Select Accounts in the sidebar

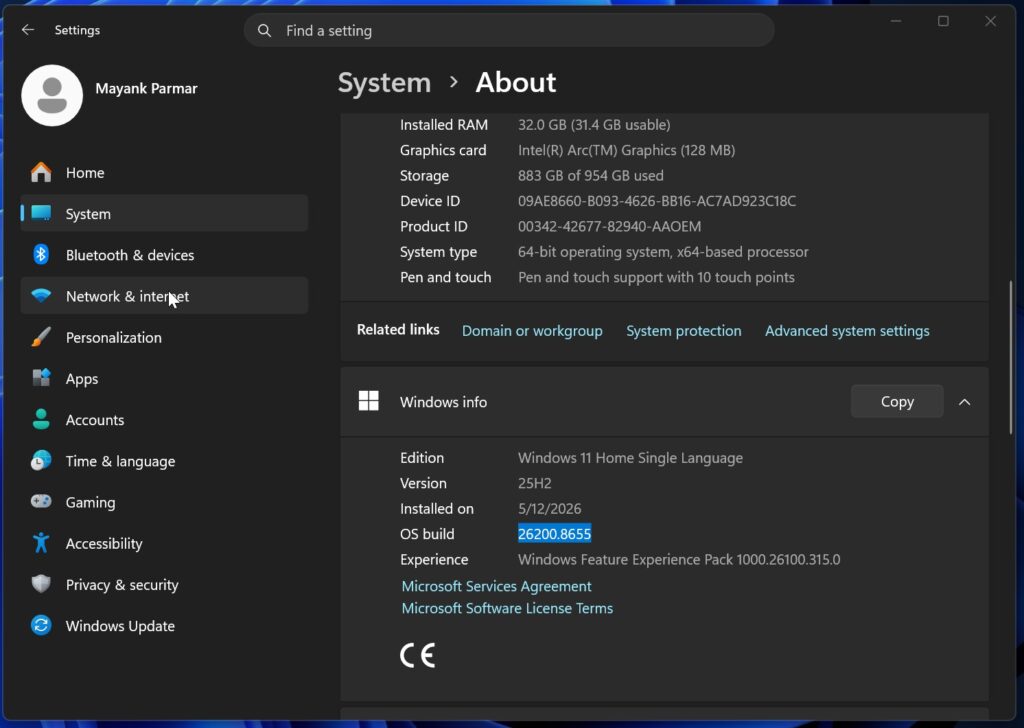coord(165,419)
